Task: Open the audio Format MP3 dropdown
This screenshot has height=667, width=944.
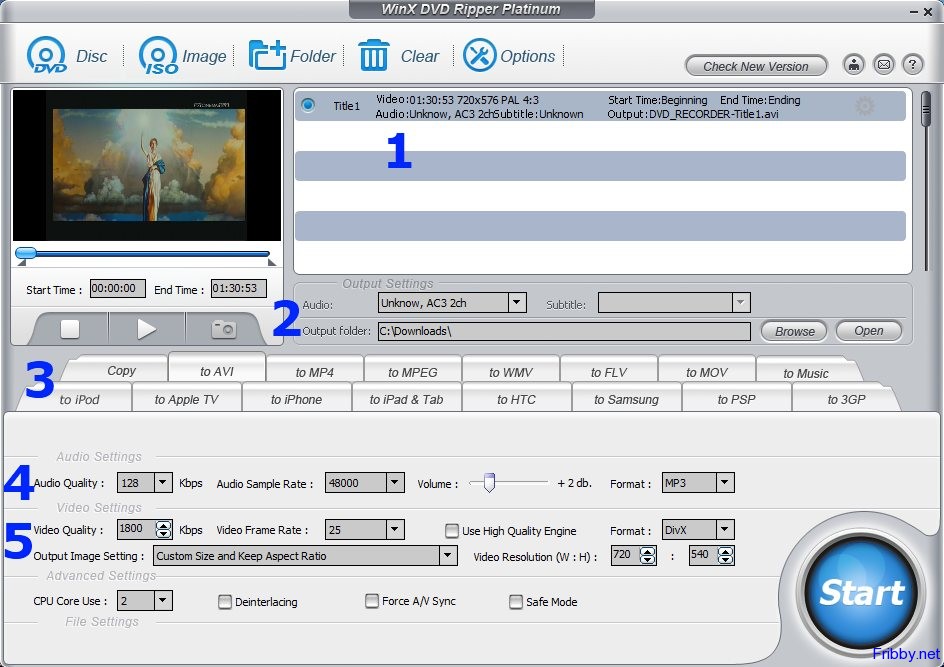Action: pos(725,482)
